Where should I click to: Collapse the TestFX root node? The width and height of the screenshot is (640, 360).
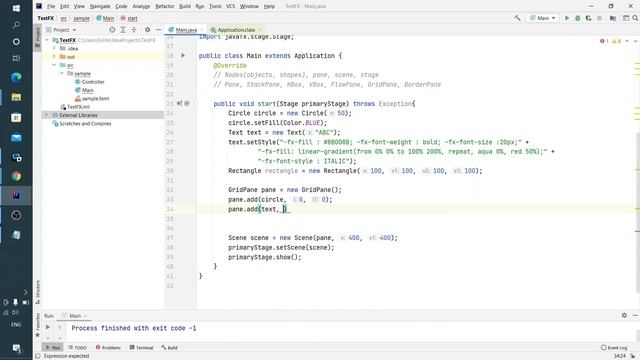47,40
